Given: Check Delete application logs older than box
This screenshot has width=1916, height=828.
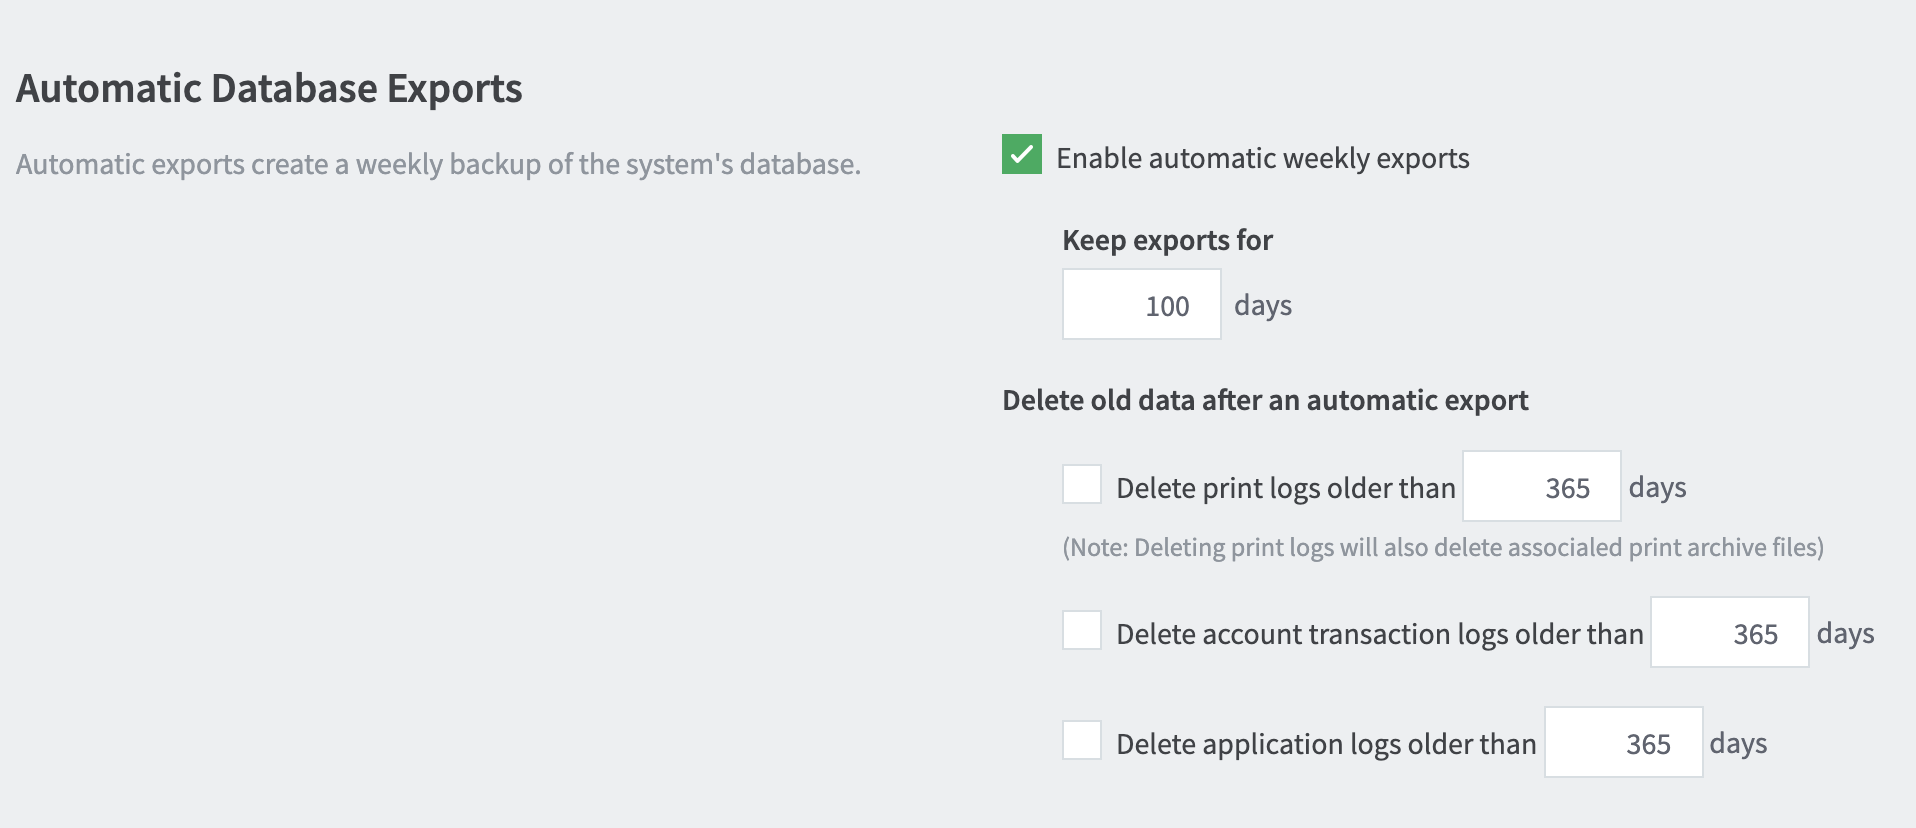Looking at the screenshot, I should (1081, 740).
